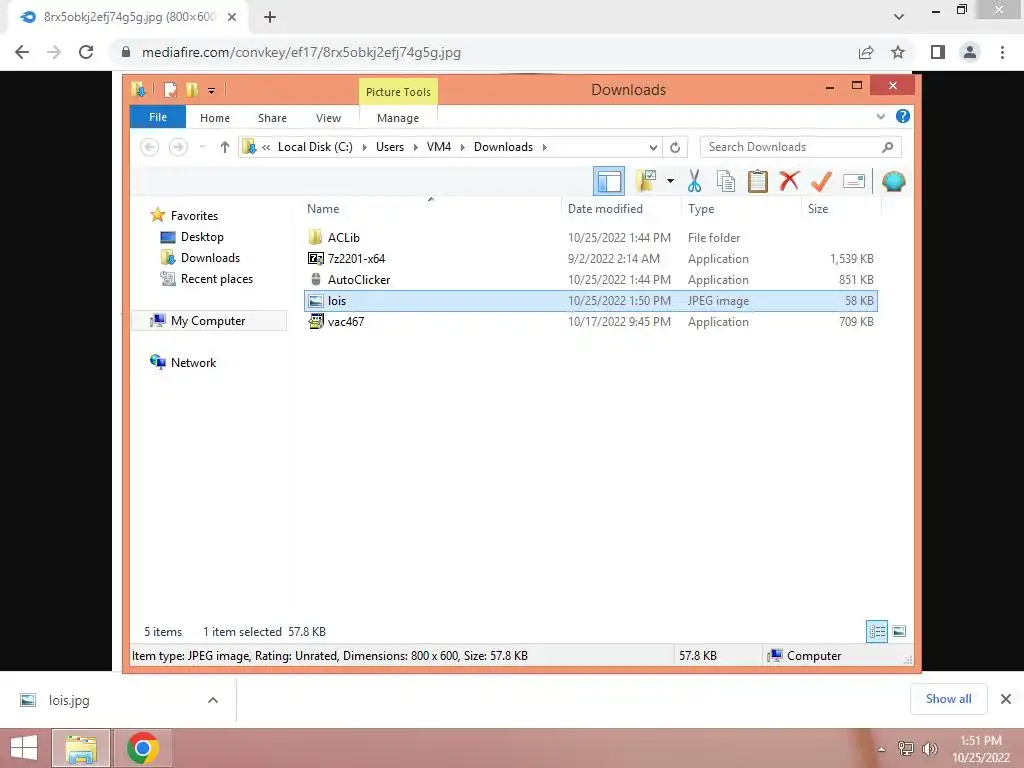The width and height of the screenshot is (1024, 768).
Task: Select My Computer in navigation pane
Action: pyautogui.click(x=208, y=321)
